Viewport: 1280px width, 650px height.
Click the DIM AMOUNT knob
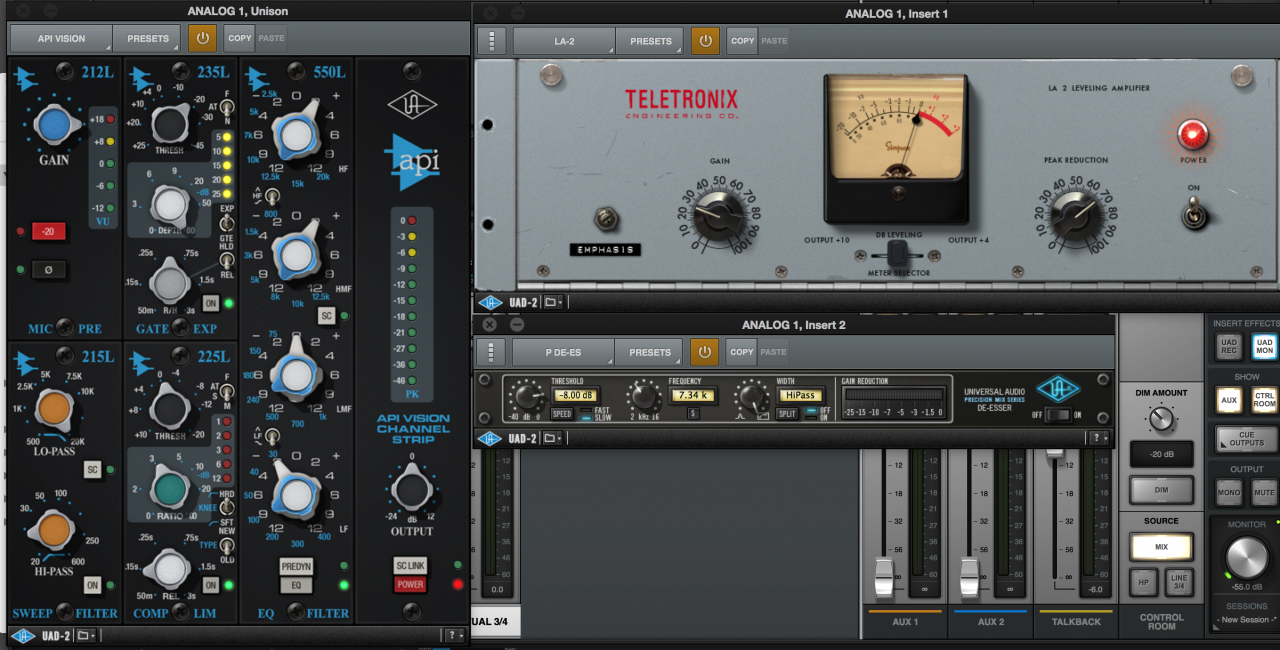tap(1161, 420)
